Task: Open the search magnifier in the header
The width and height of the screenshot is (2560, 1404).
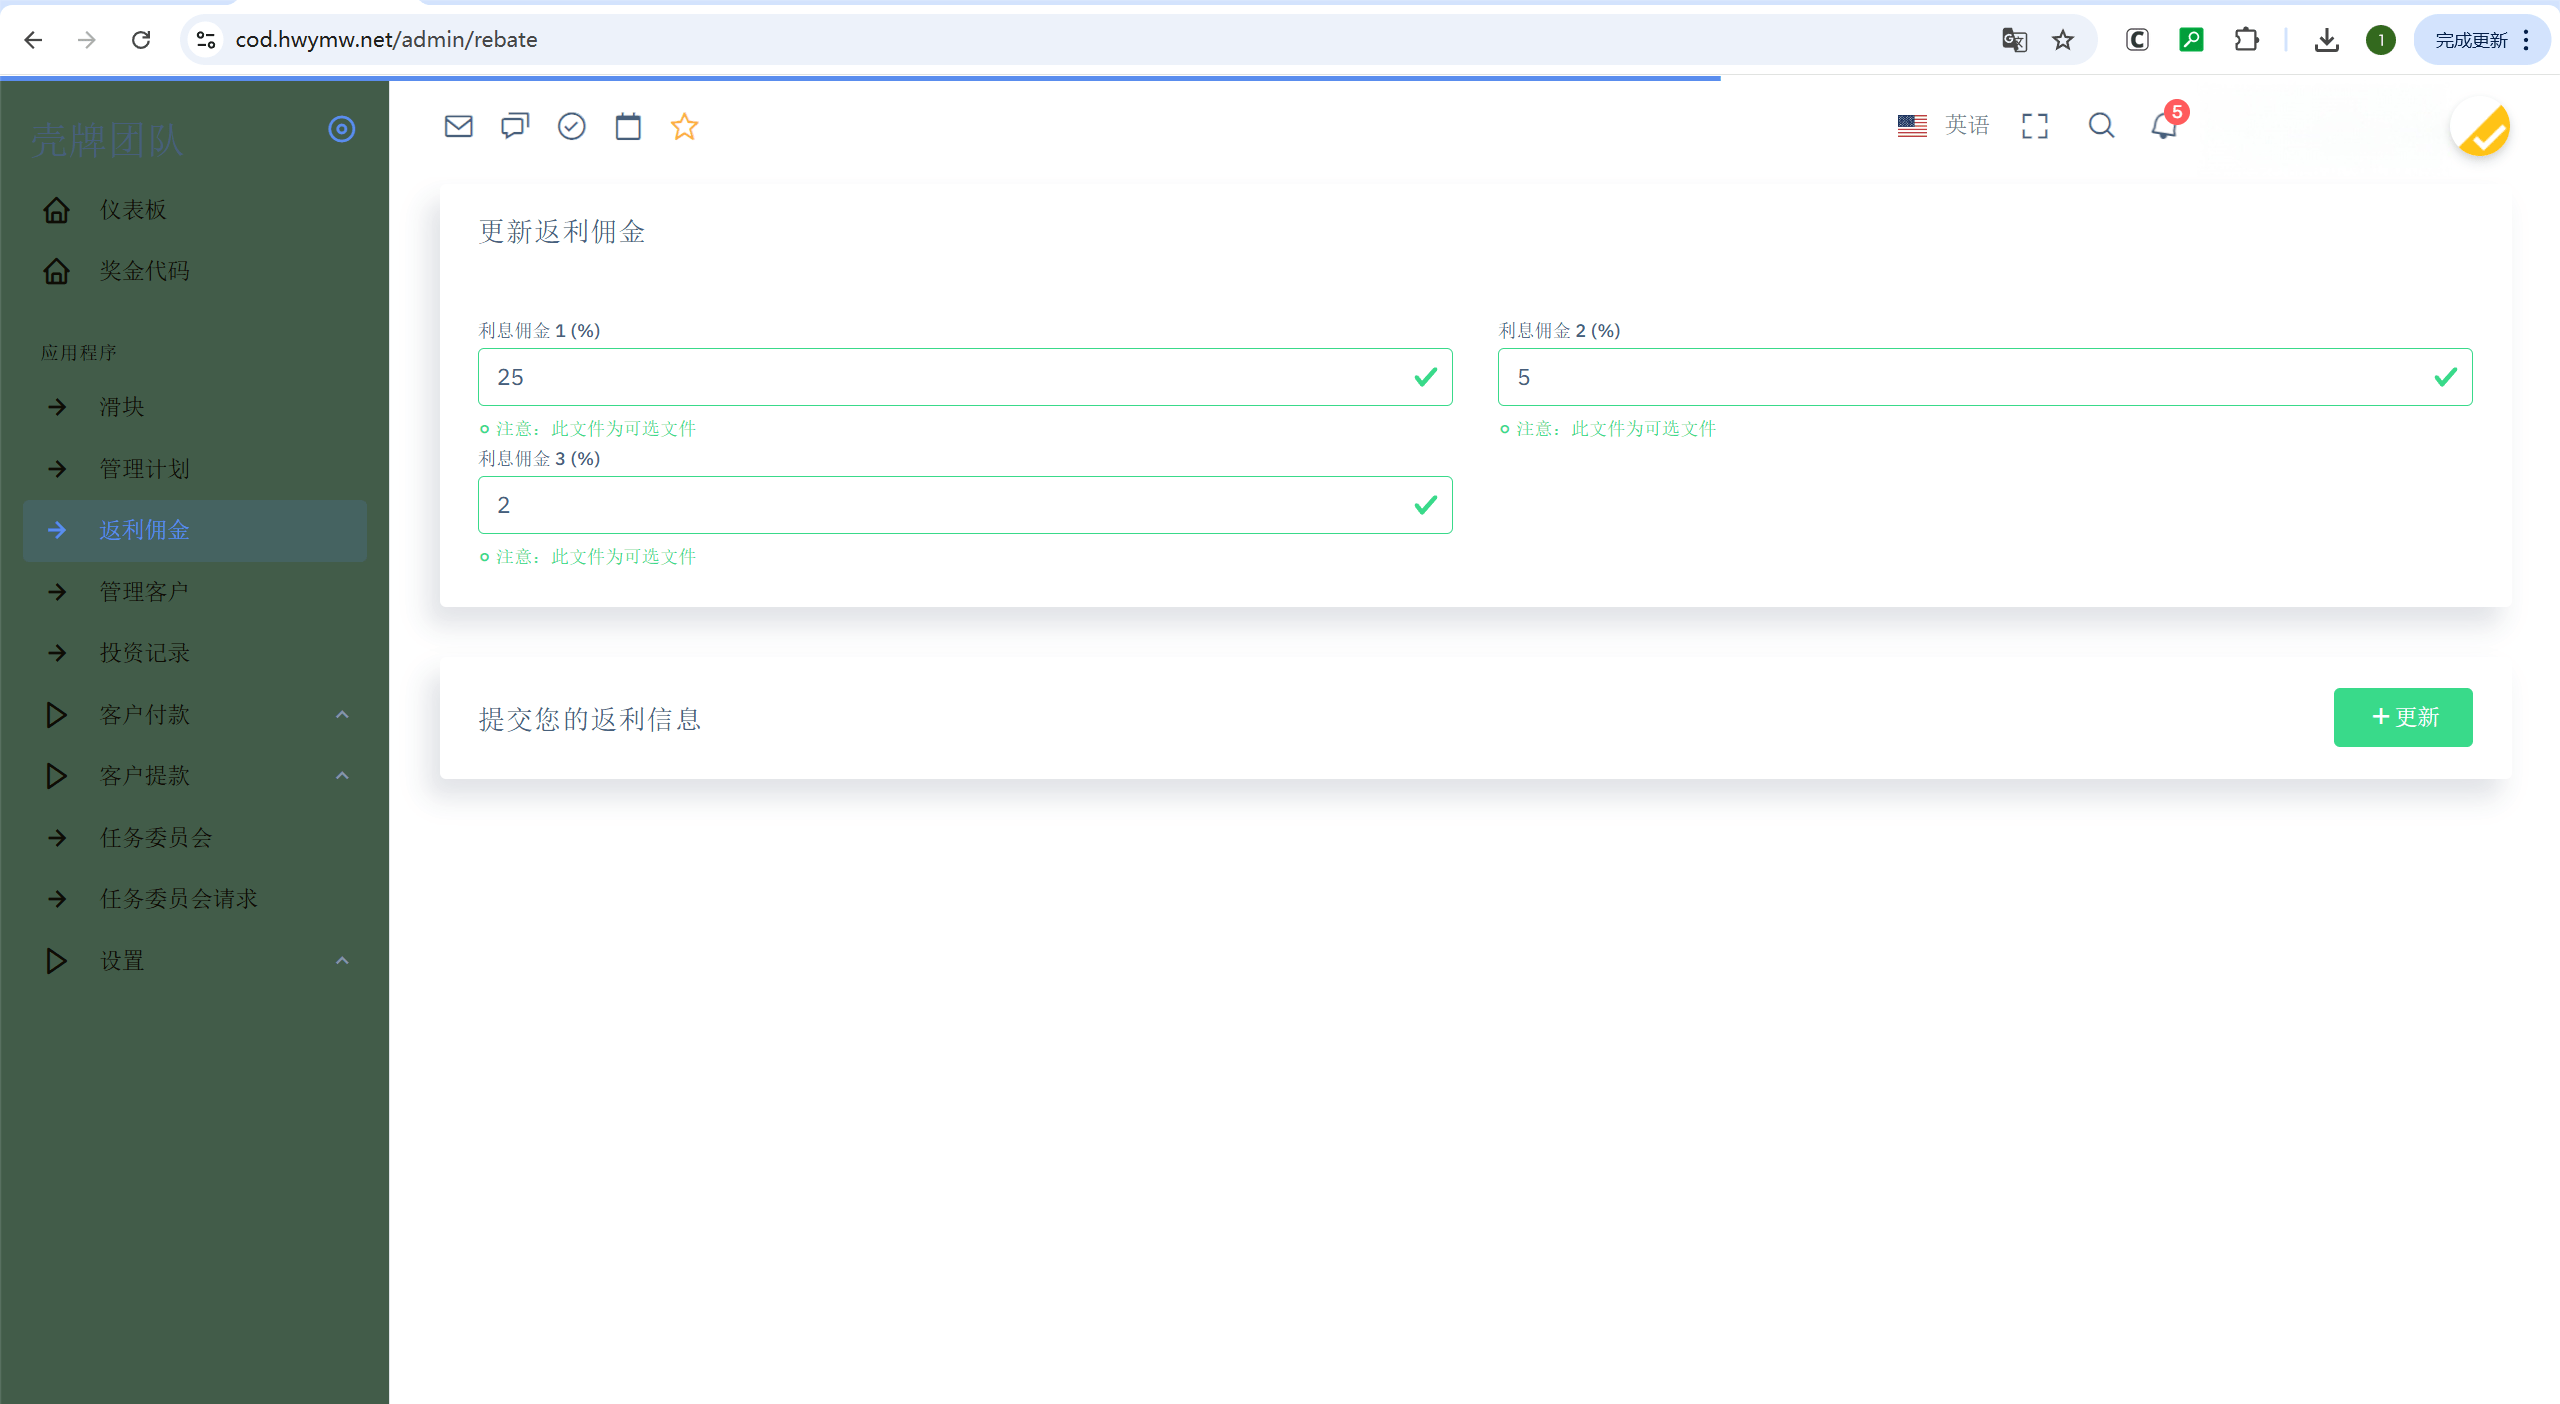Action: coord(2101,126)
